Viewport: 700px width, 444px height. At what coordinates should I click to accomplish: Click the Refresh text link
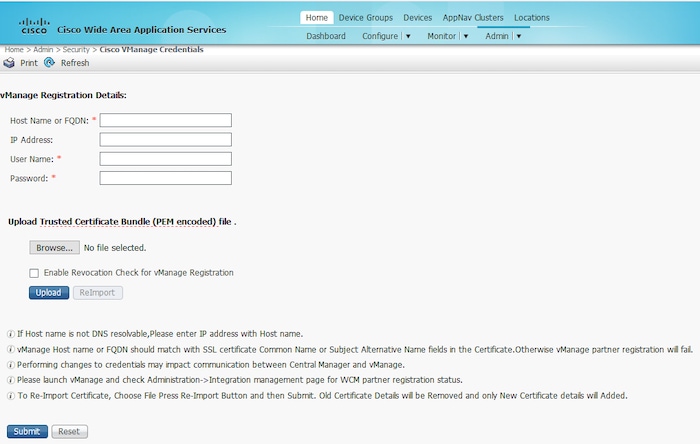75,63
